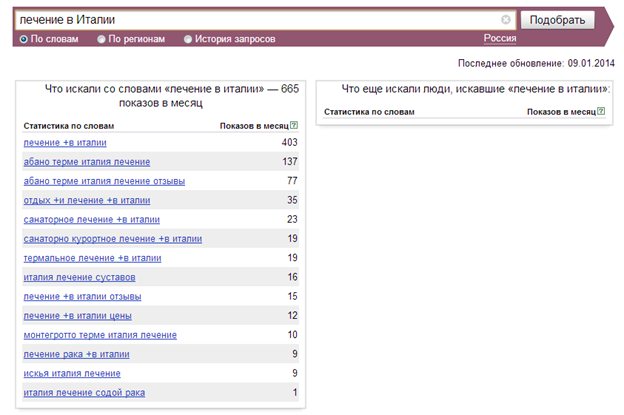
Task: Open the 'абано терме италия лечение' link
Action: coord(87,162)
